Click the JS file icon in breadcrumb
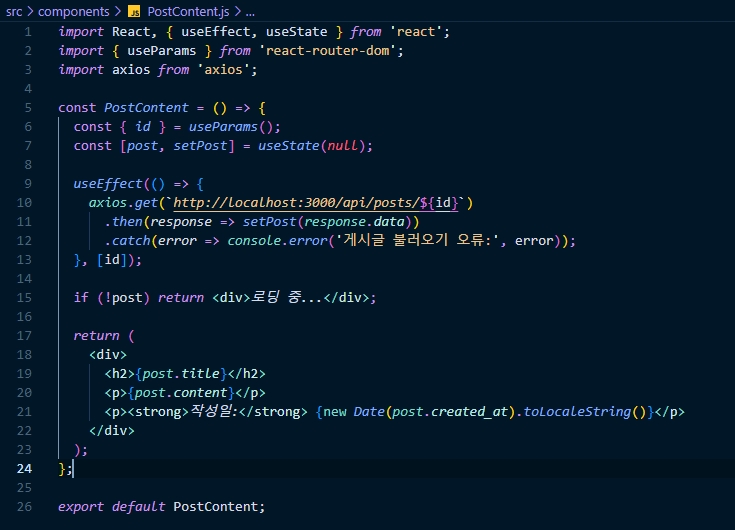 [134, 12]
